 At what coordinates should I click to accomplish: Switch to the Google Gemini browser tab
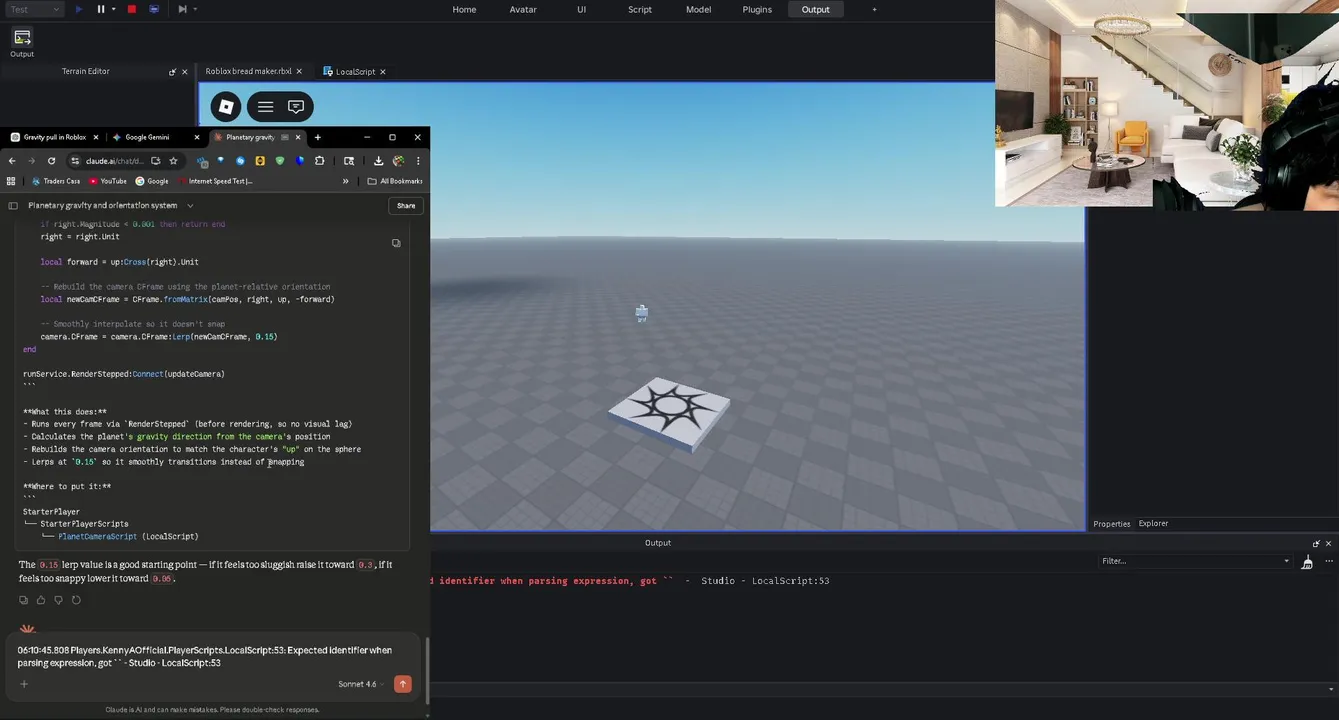coord(147,137)
